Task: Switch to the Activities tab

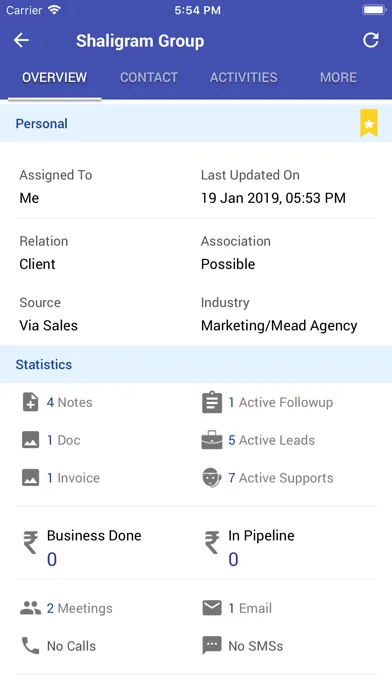Action: pyautogui.click(x=244, y=77)
